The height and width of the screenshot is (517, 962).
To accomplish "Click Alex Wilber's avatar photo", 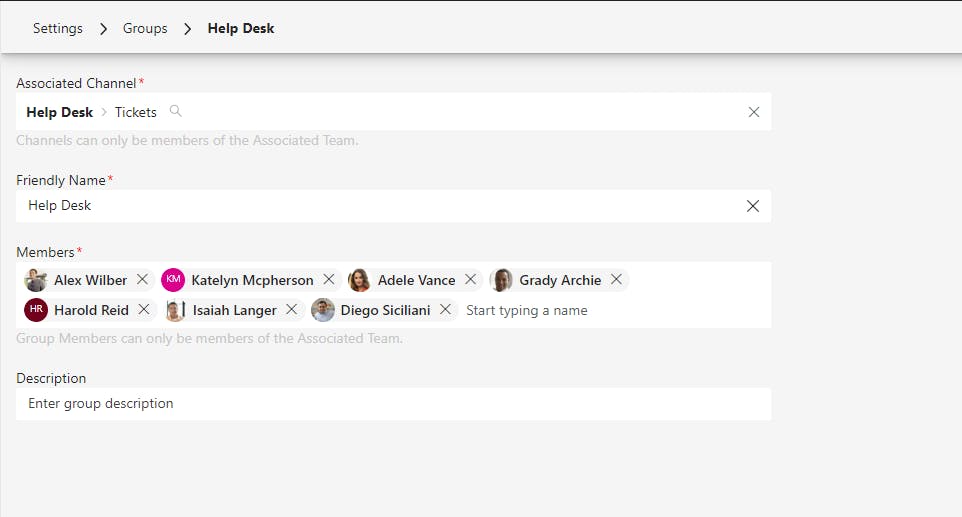I will click(x=36, y=280).
